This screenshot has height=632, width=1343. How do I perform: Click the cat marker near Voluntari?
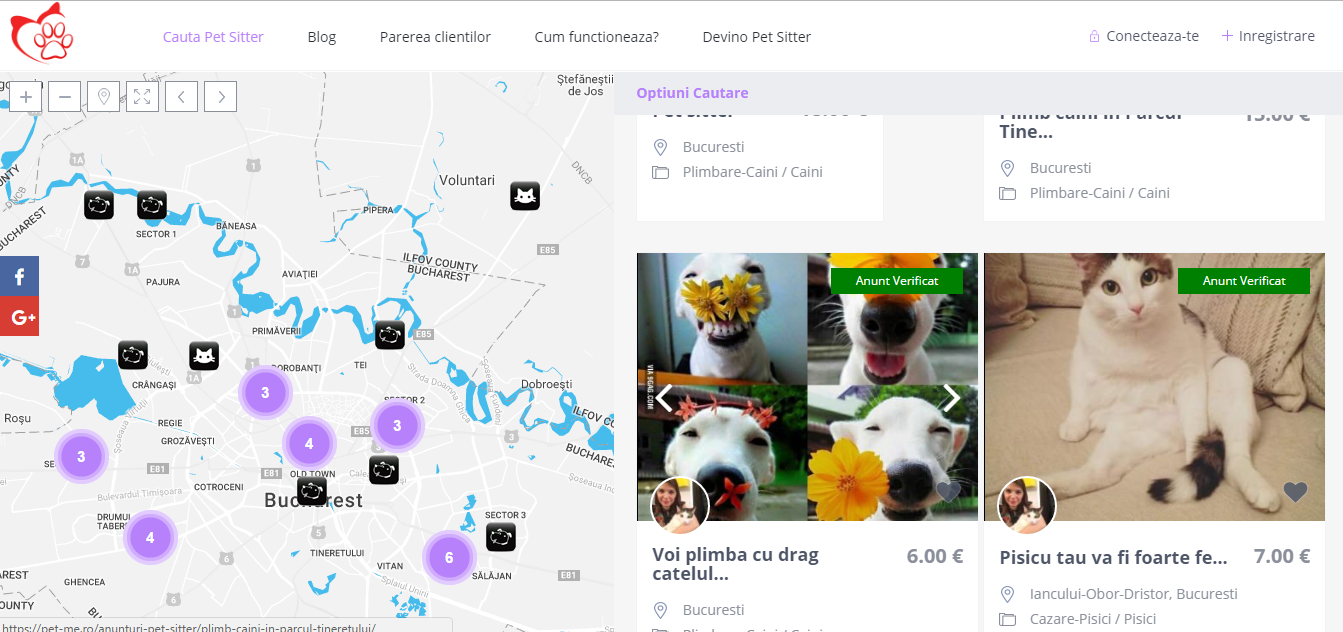click(525, 196)
